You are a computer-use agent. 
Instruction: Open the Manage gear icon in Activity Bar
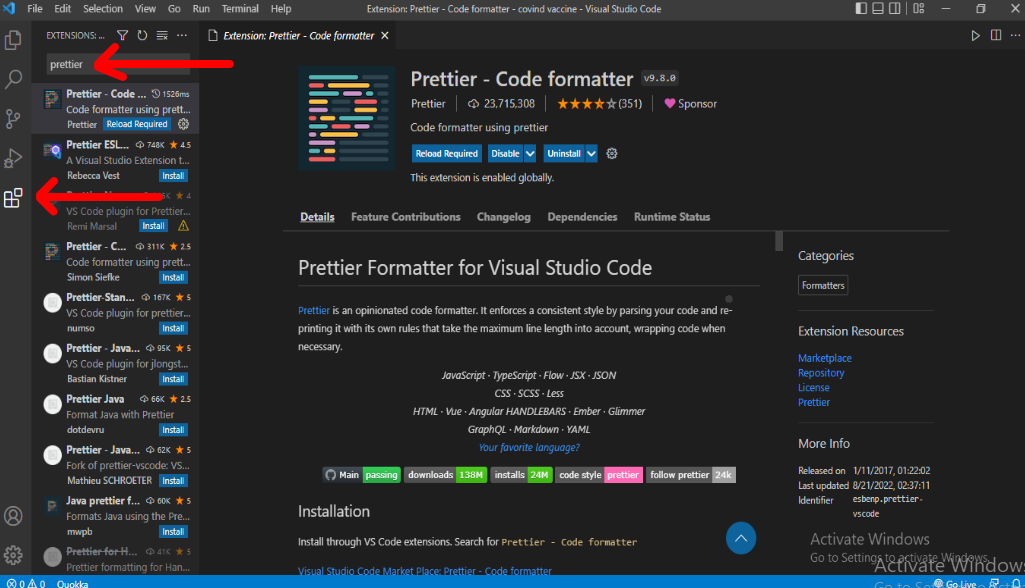point(14,553)
